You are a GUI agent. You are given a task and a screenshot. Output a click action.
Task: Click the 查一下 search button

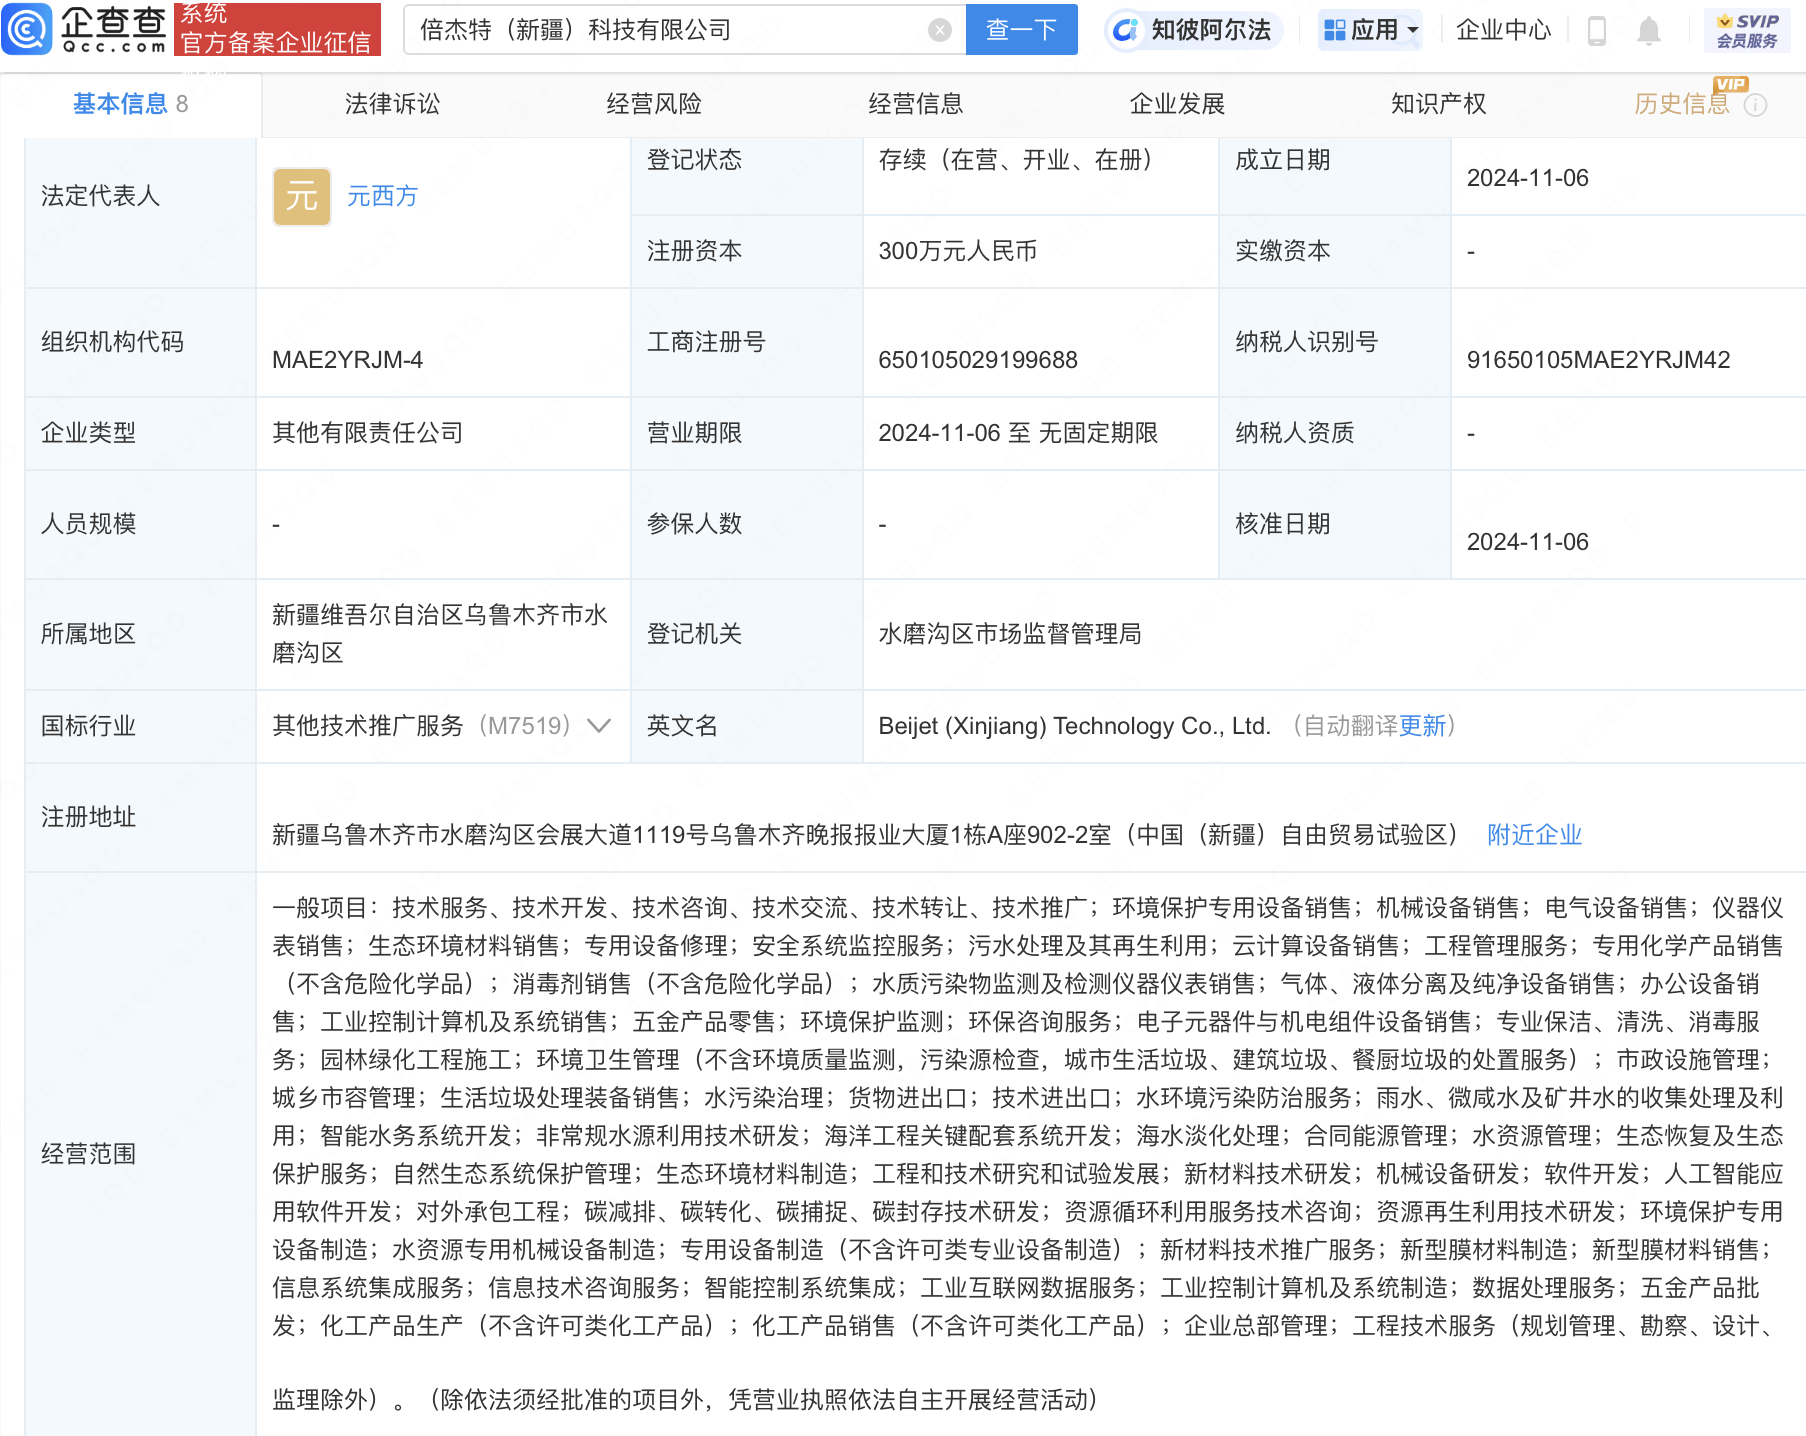coord(1022,30)
